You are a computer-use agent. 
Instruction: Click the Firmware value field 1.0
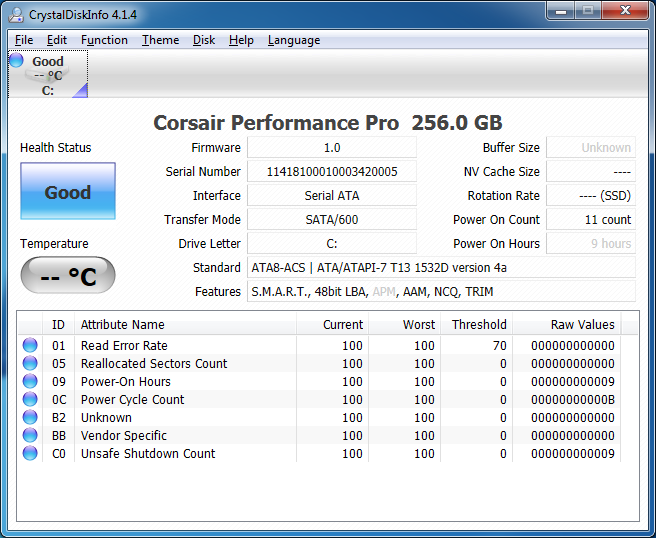tap(332, 148)
